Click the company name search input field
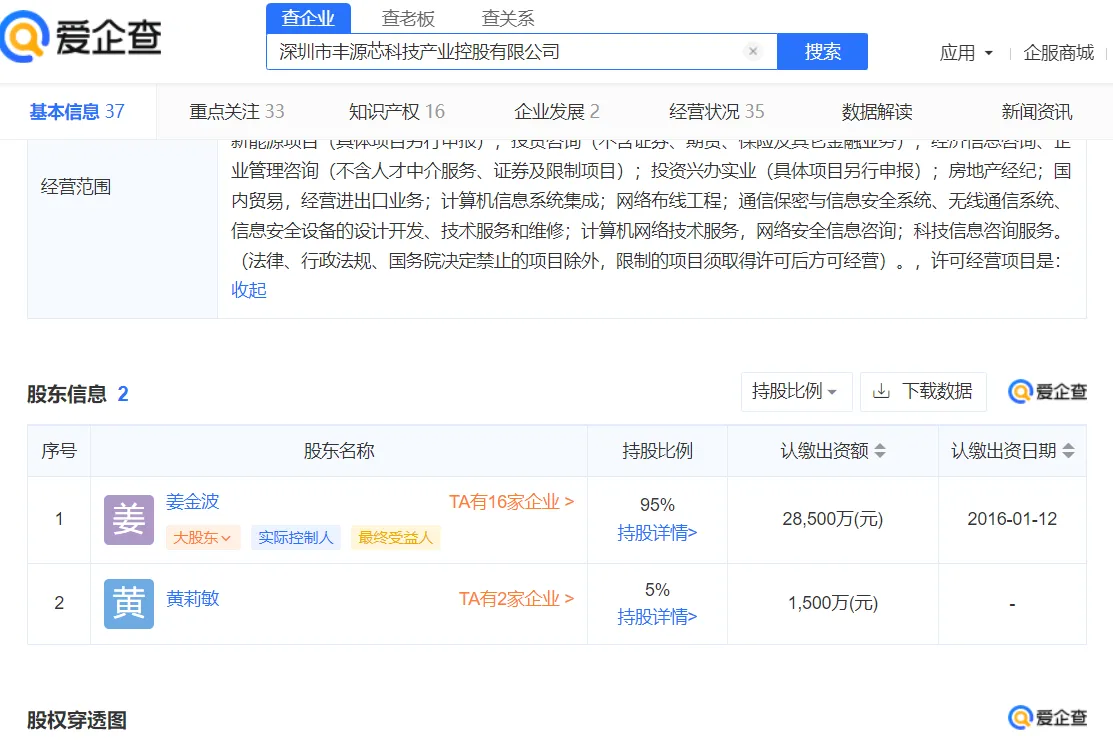The width and height of the screenshot is (1113, 749). 505,52
